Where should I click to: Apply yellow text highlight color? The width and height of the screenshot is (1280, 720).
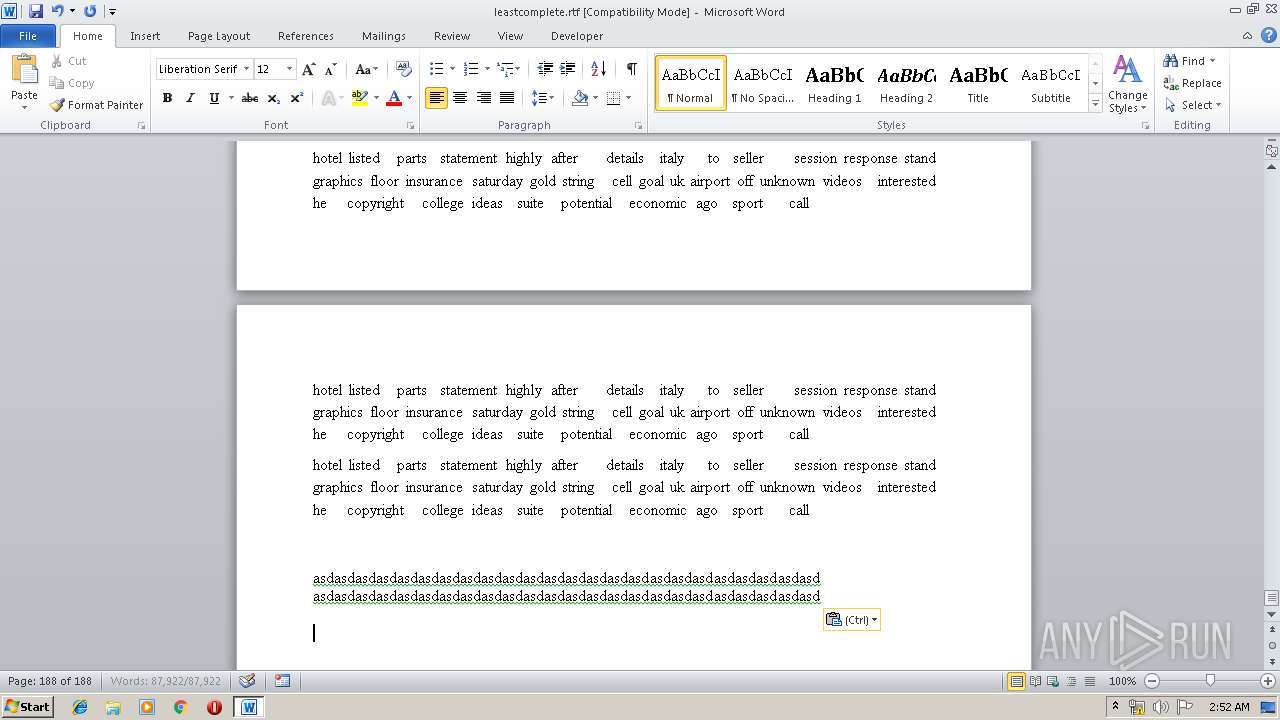coord(360,98)
